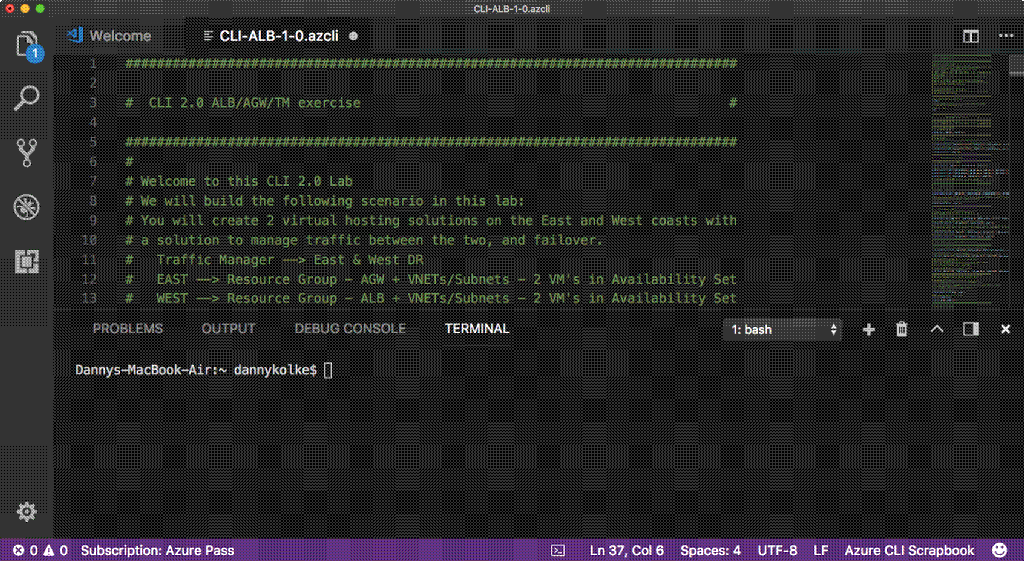Click the smiley feedback icon
The image size is (1024, 561).
coord(999,550)
